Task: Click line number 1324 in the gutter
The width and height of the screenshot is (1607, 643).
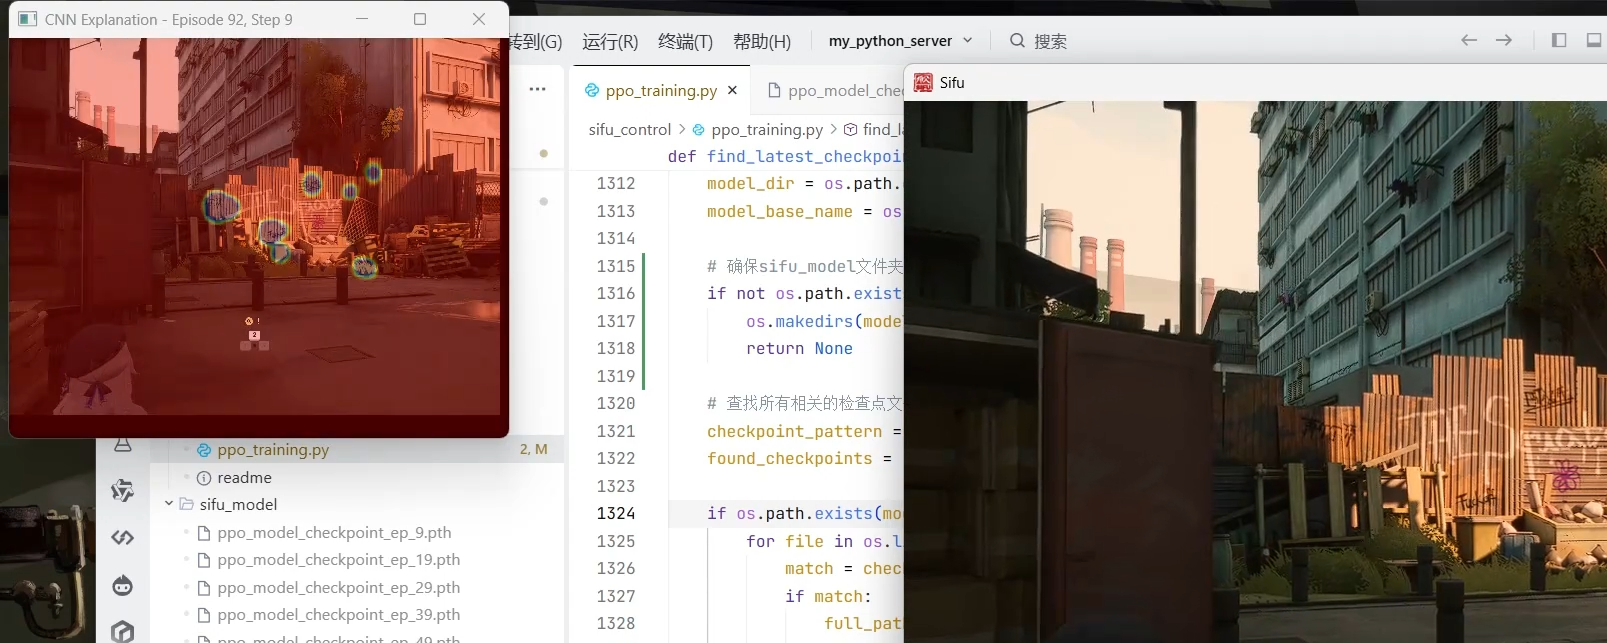Action: [x=616, y=513]
